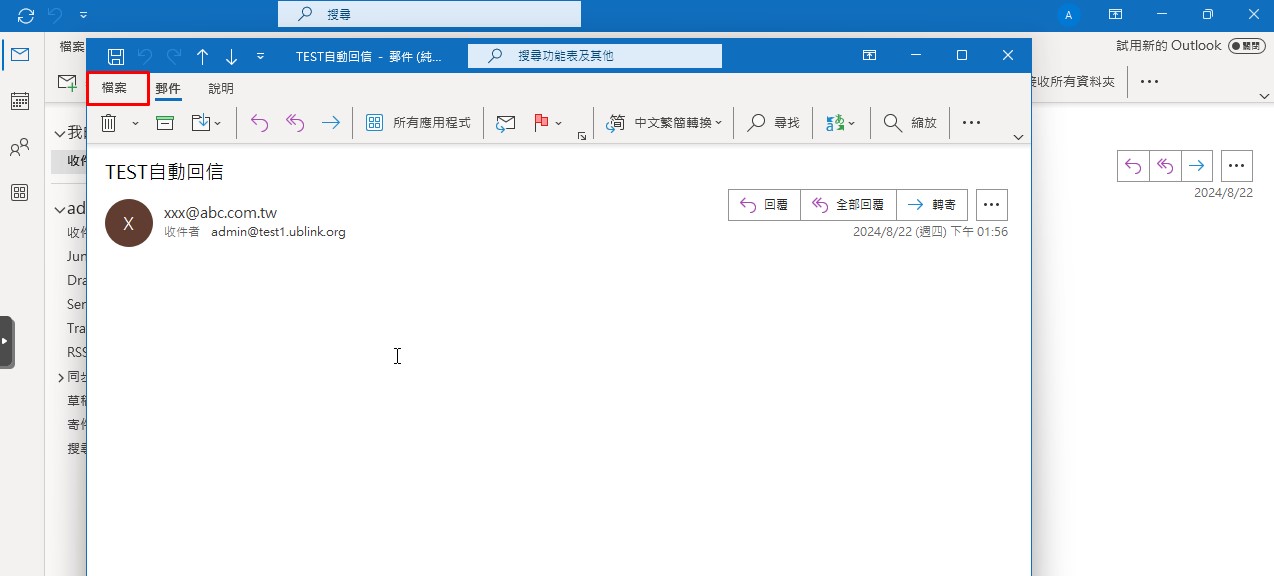Screen dimensions: 1274x576
Task: Archive the message with archive icon
Action: pos(165,123)
